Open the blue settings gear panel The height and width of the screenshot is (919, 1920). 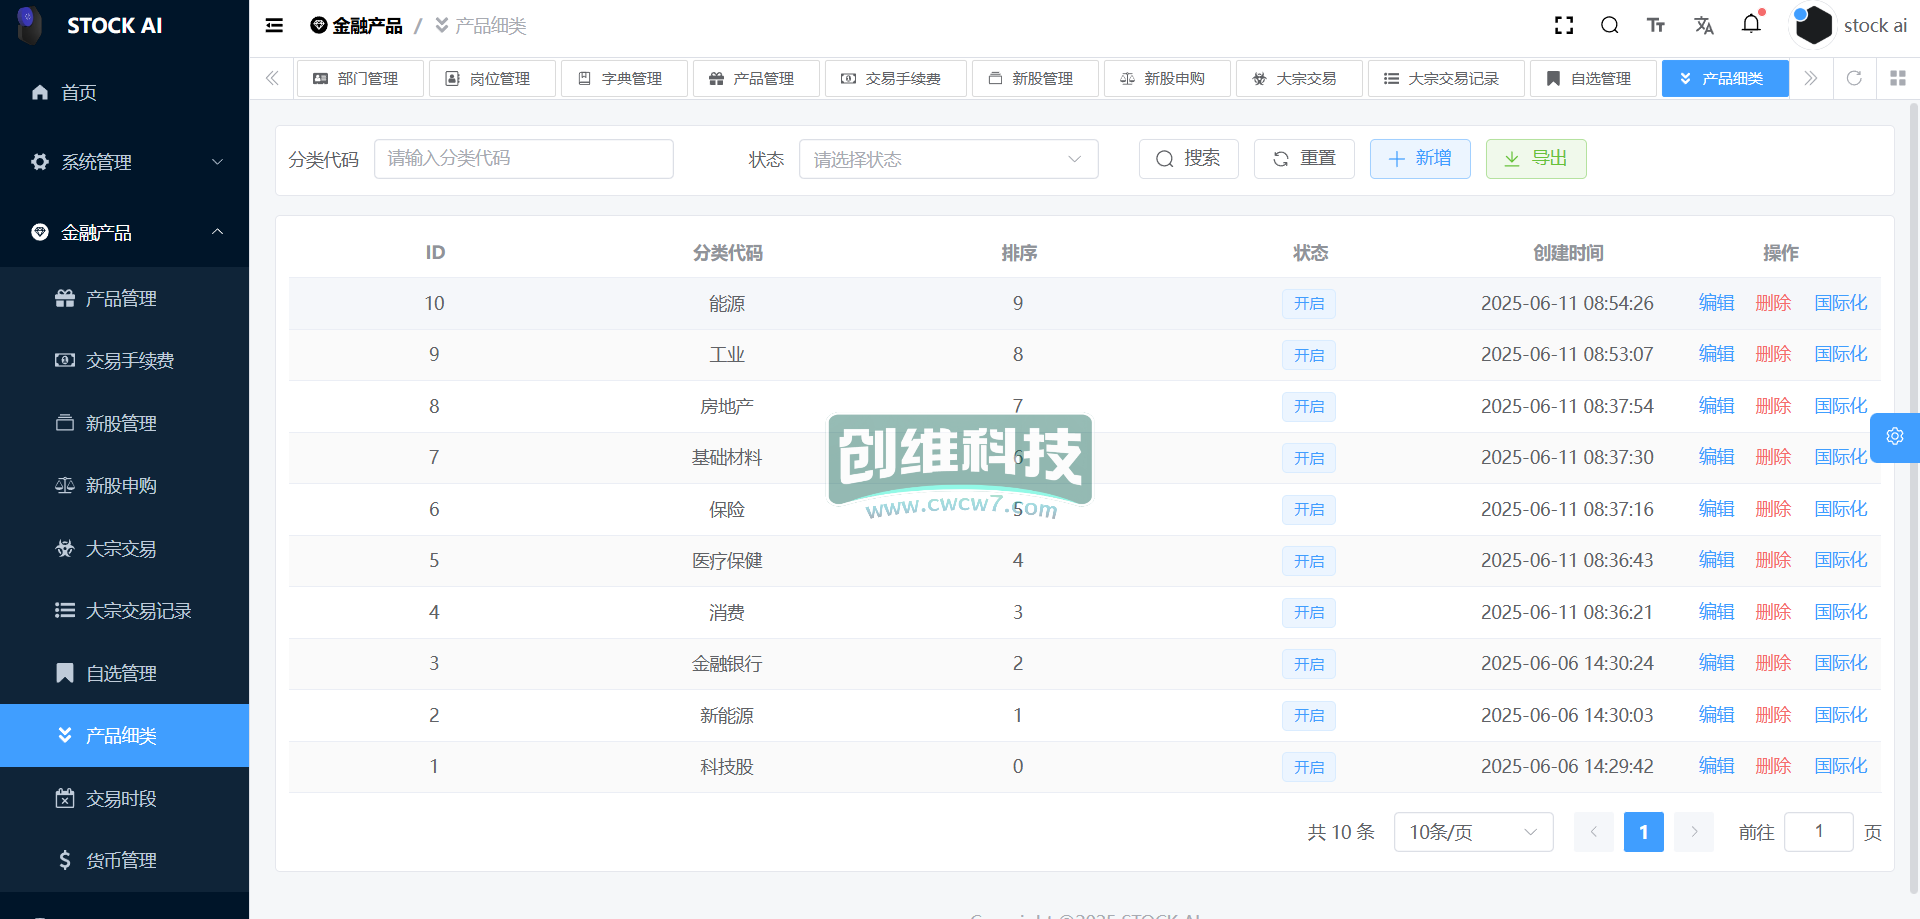coord(1894,437)
